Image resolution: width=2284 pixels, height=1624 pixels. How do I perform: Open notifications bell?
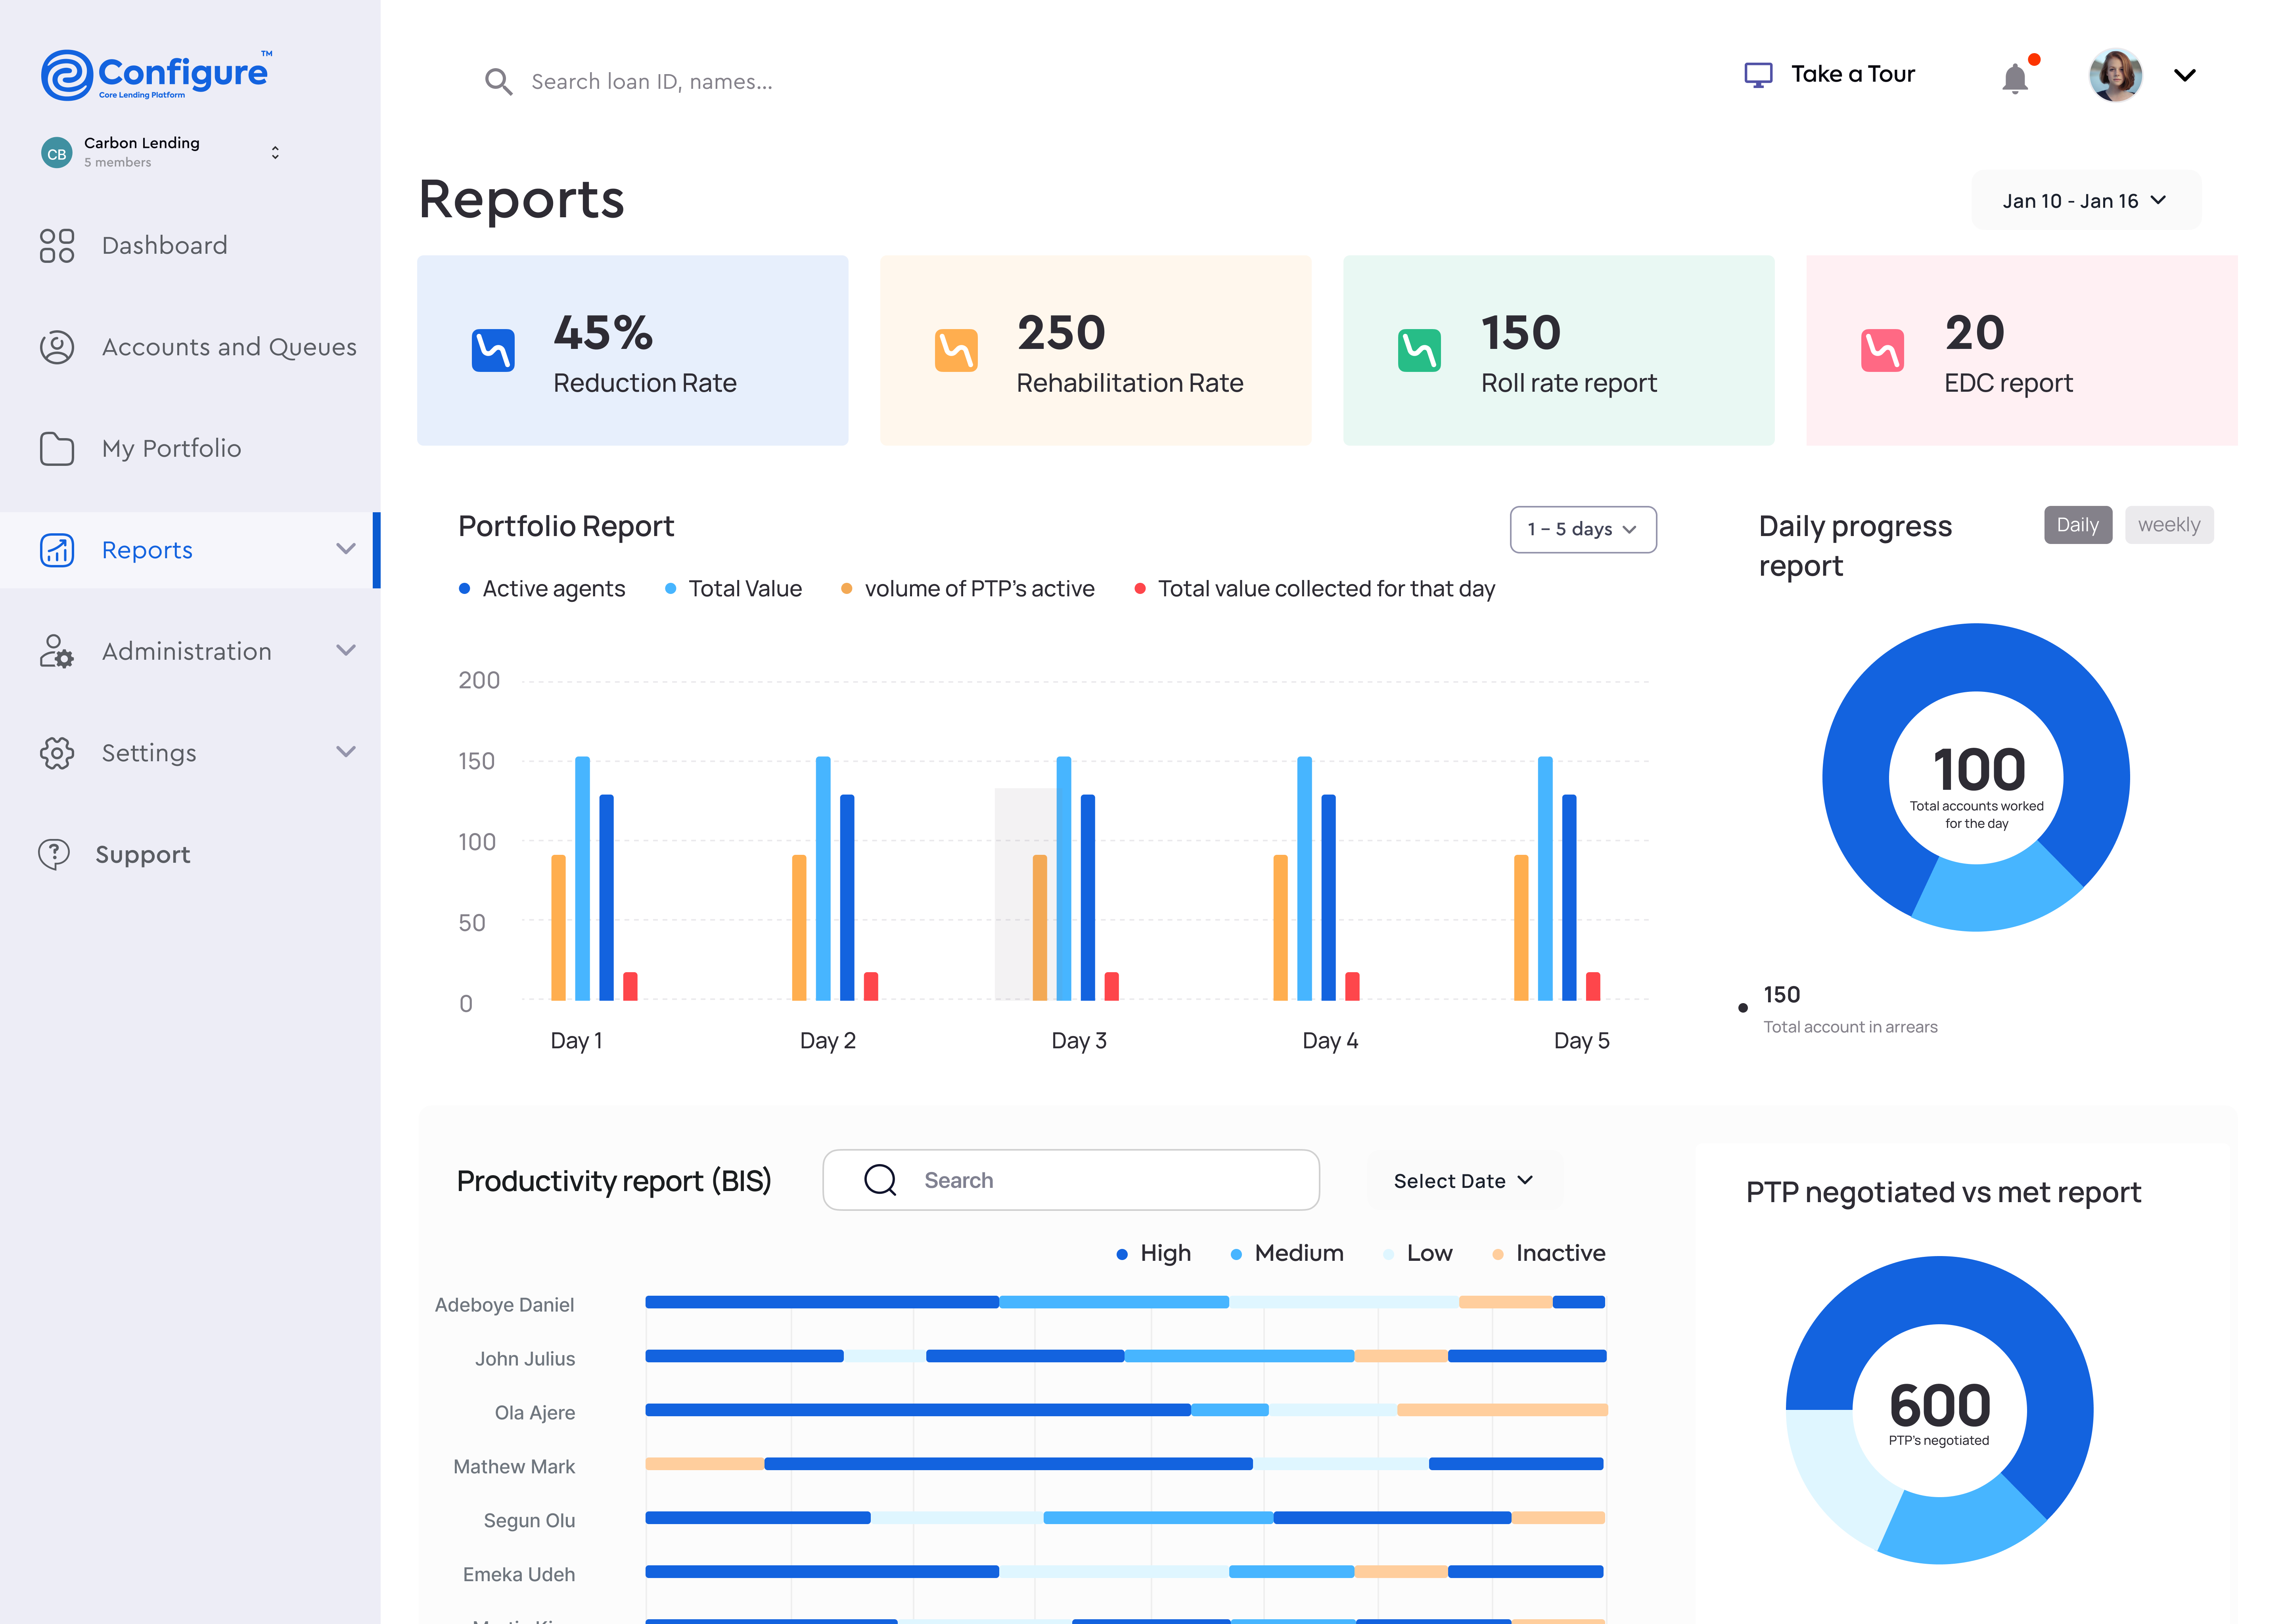(2016, 78)
